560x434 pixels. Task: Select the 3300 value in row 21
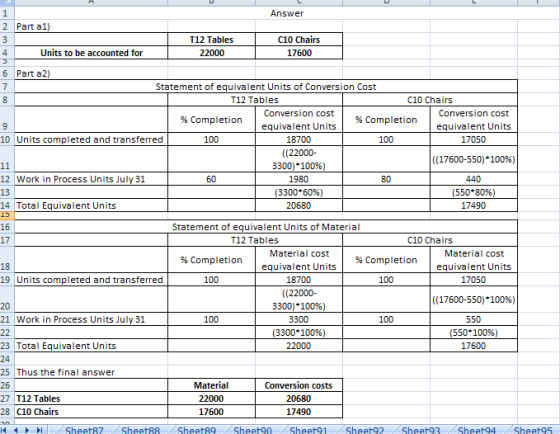pyautogui.click(x=299, y=319)
